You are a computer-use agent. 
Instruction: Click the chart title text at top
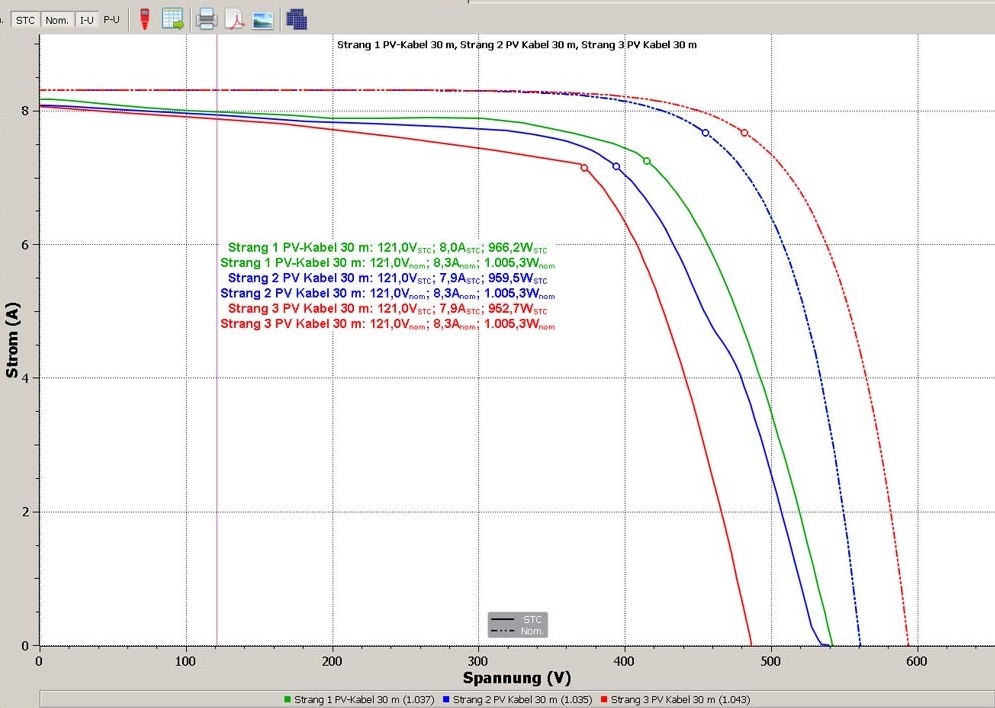tap(517, 45)
